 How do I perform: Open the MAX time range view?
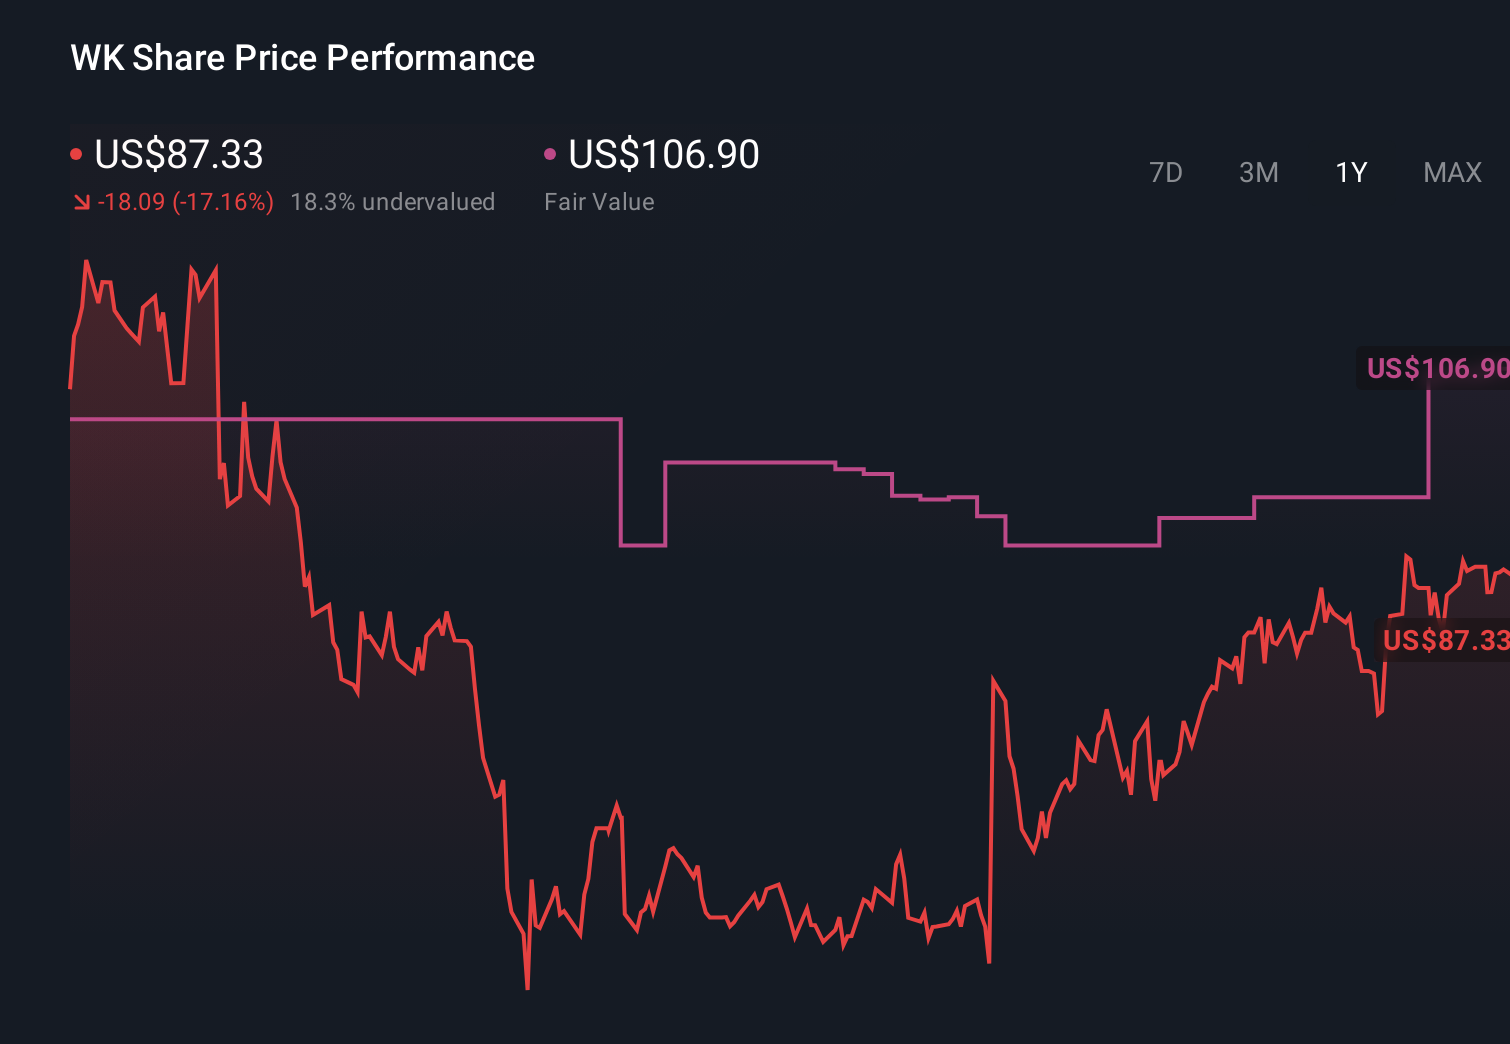point(1451,172)
